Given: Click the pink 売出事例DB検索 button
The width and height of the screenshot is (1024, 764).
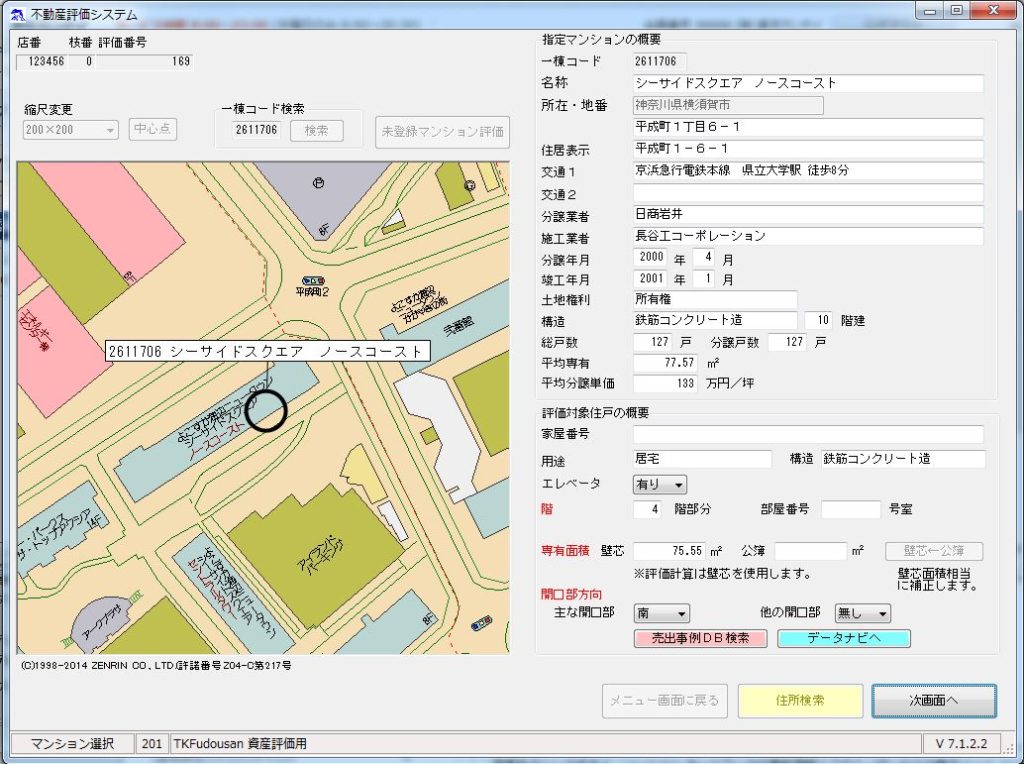Looking at the screenshot, I should coord(699,638).
